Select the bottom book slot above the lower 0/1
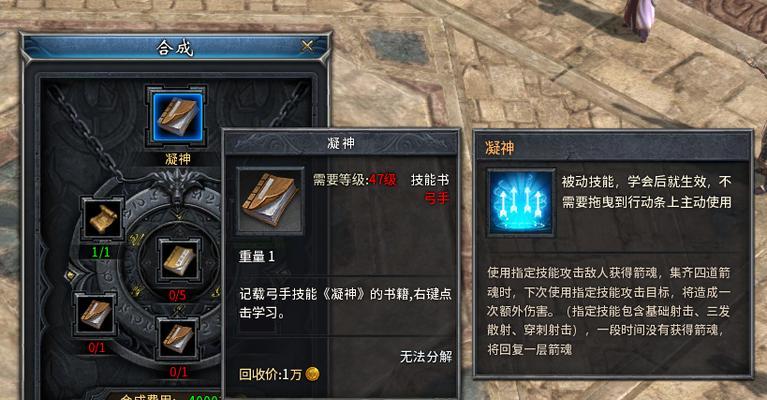Image resolution: width=767 pixels, height=400 pixels. (x=178, y=338)
